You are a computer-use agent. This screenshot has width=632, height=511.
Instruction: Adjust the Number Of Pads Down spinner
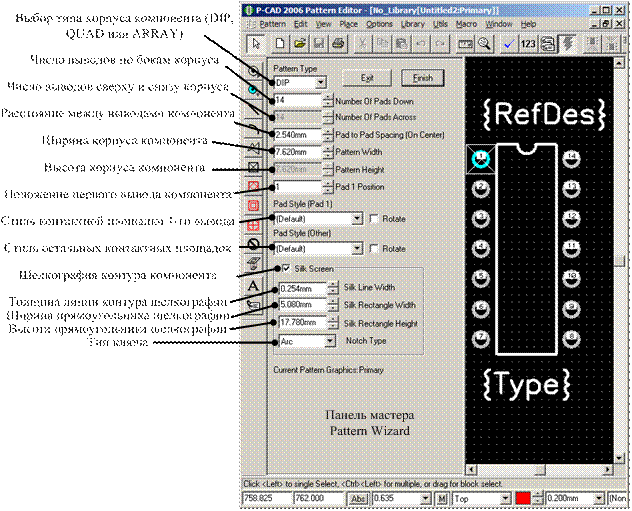pos(328,100)
